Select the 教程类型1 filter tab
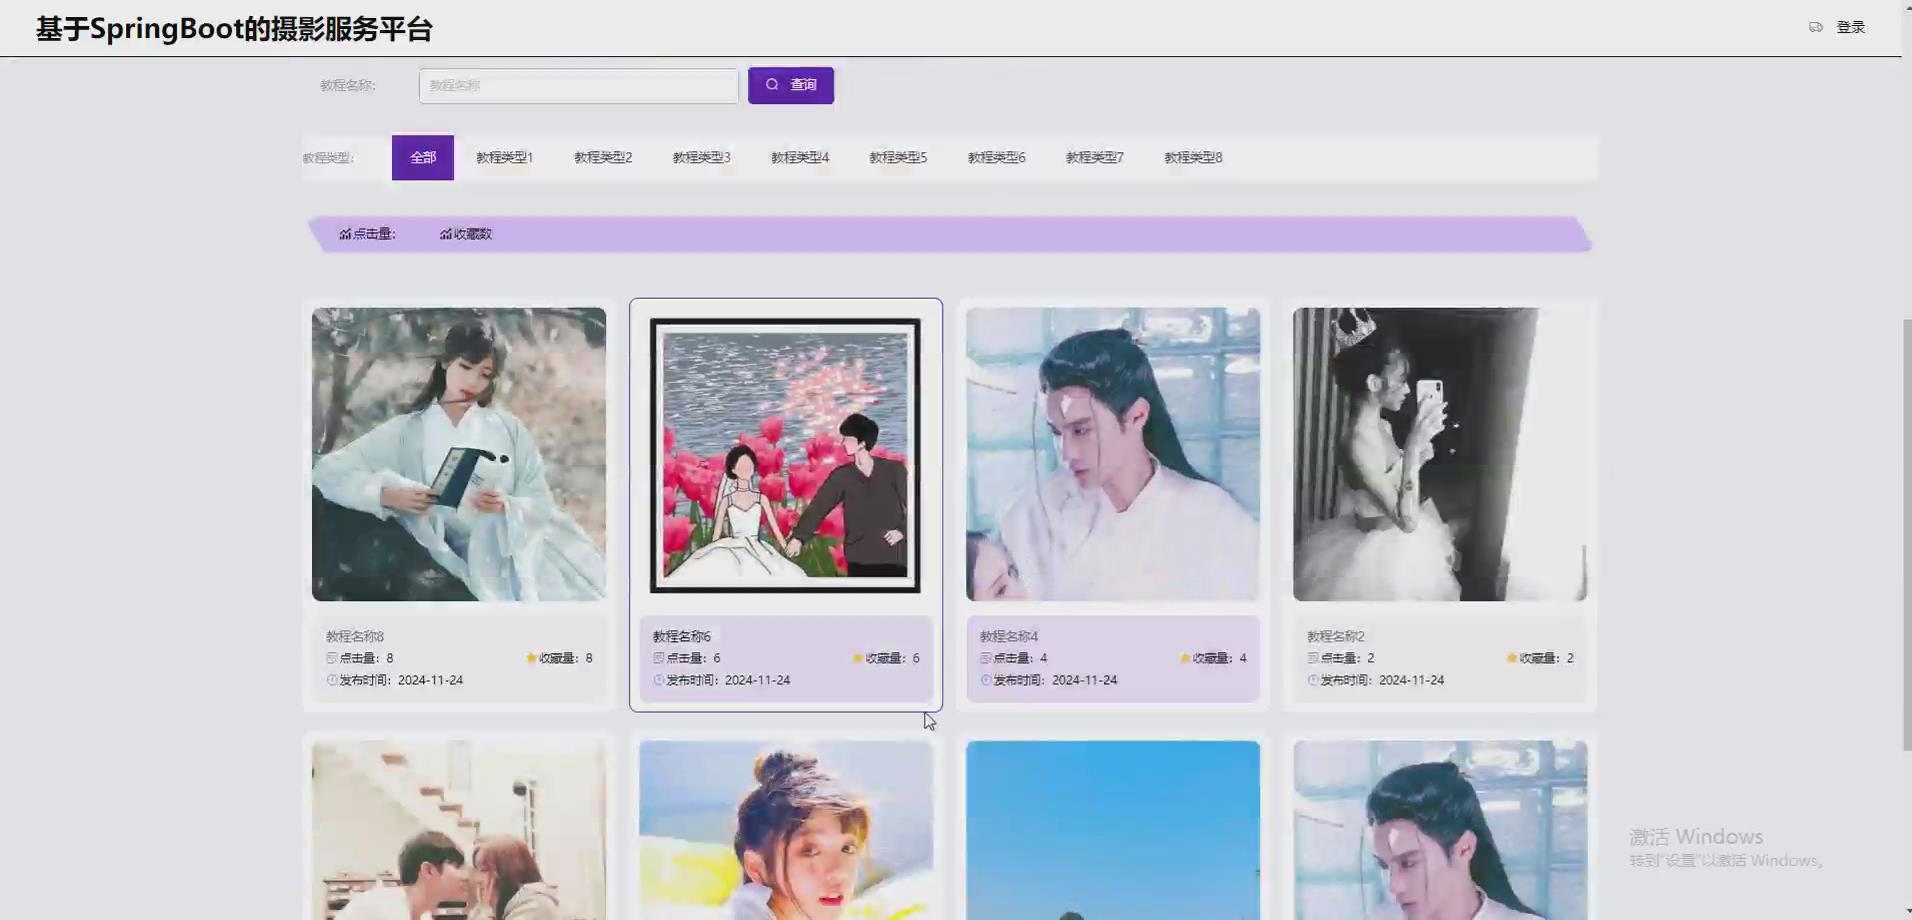Image resolution: width=1912 pixels, height=920 pixels. (x=504, y=158)
